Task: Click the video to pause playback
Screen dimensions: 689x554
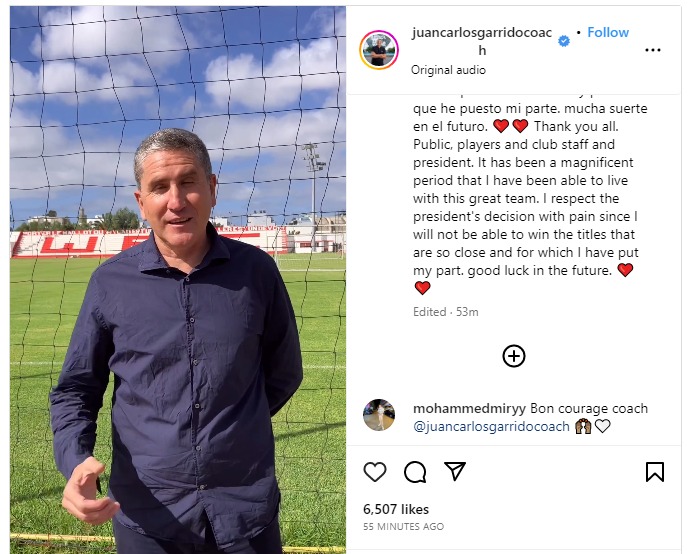Action: pos(178,279)
